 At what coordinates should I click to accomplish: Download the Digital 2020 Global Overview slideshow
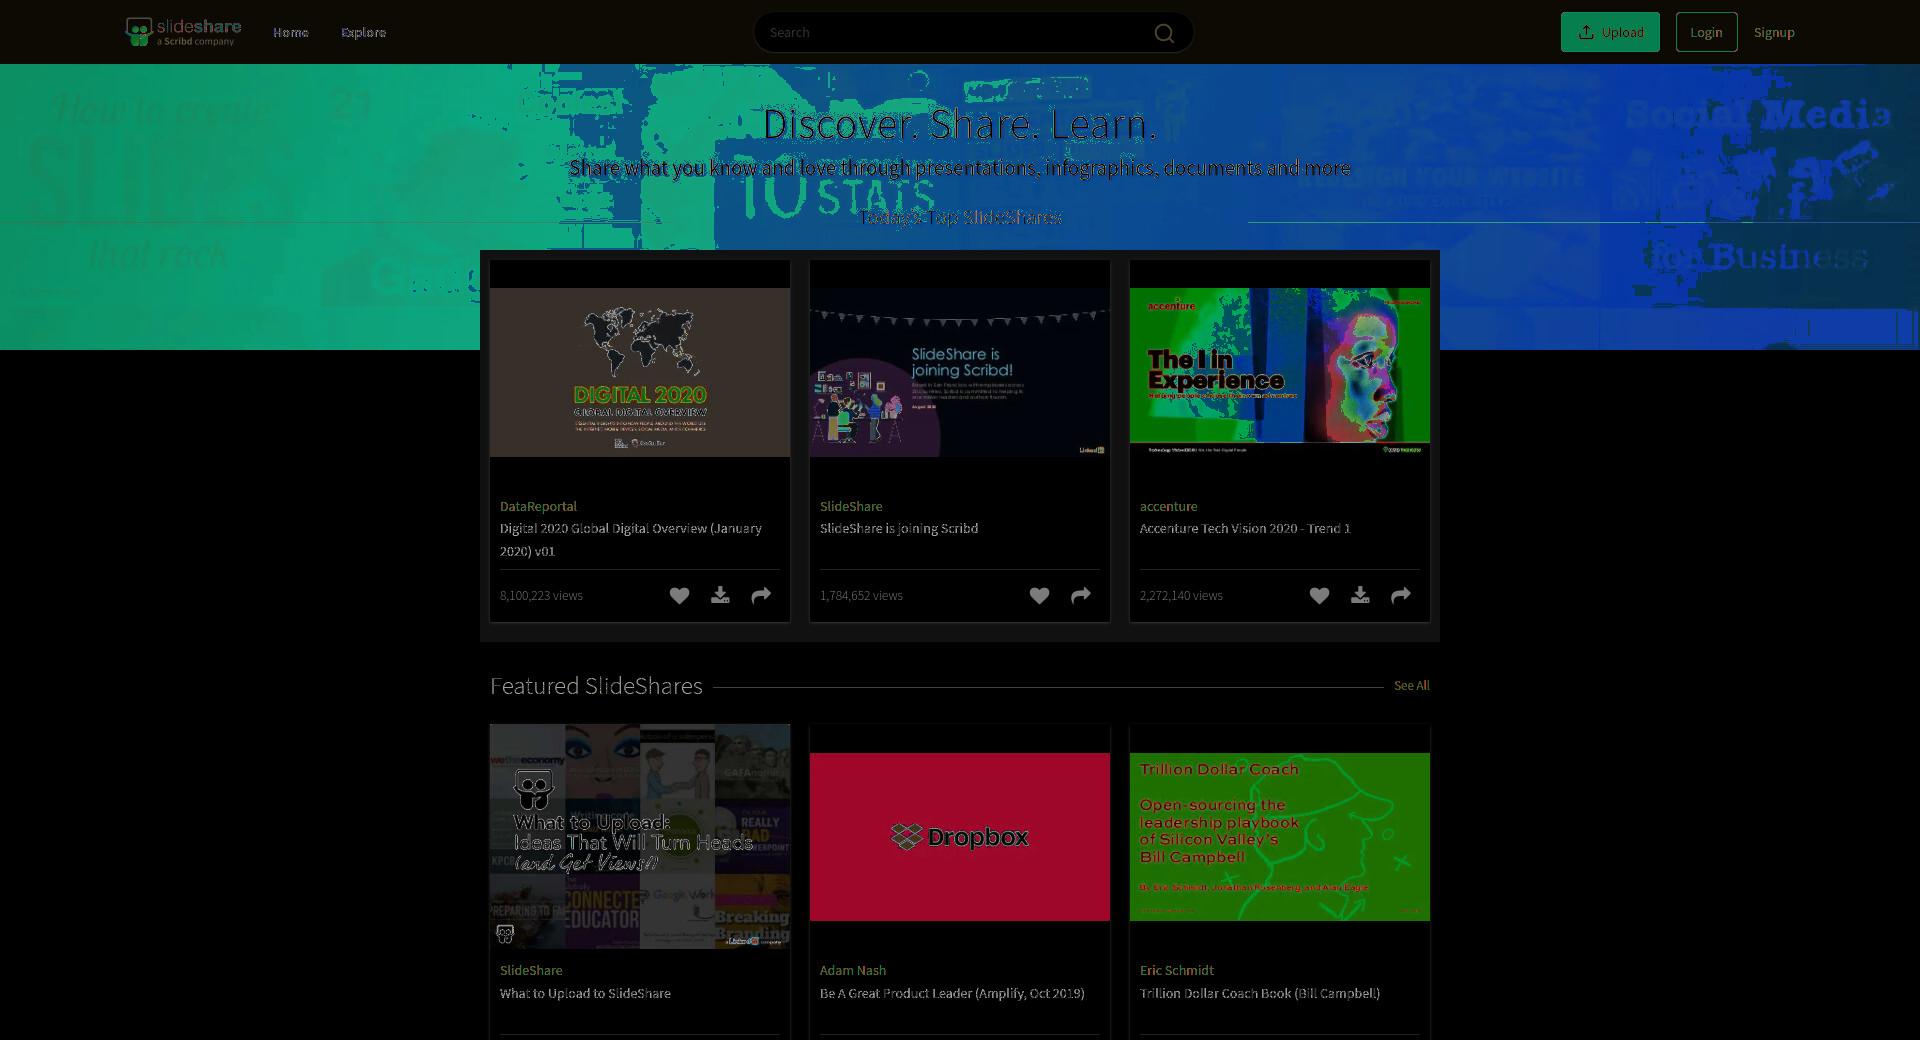pos(720,596)
